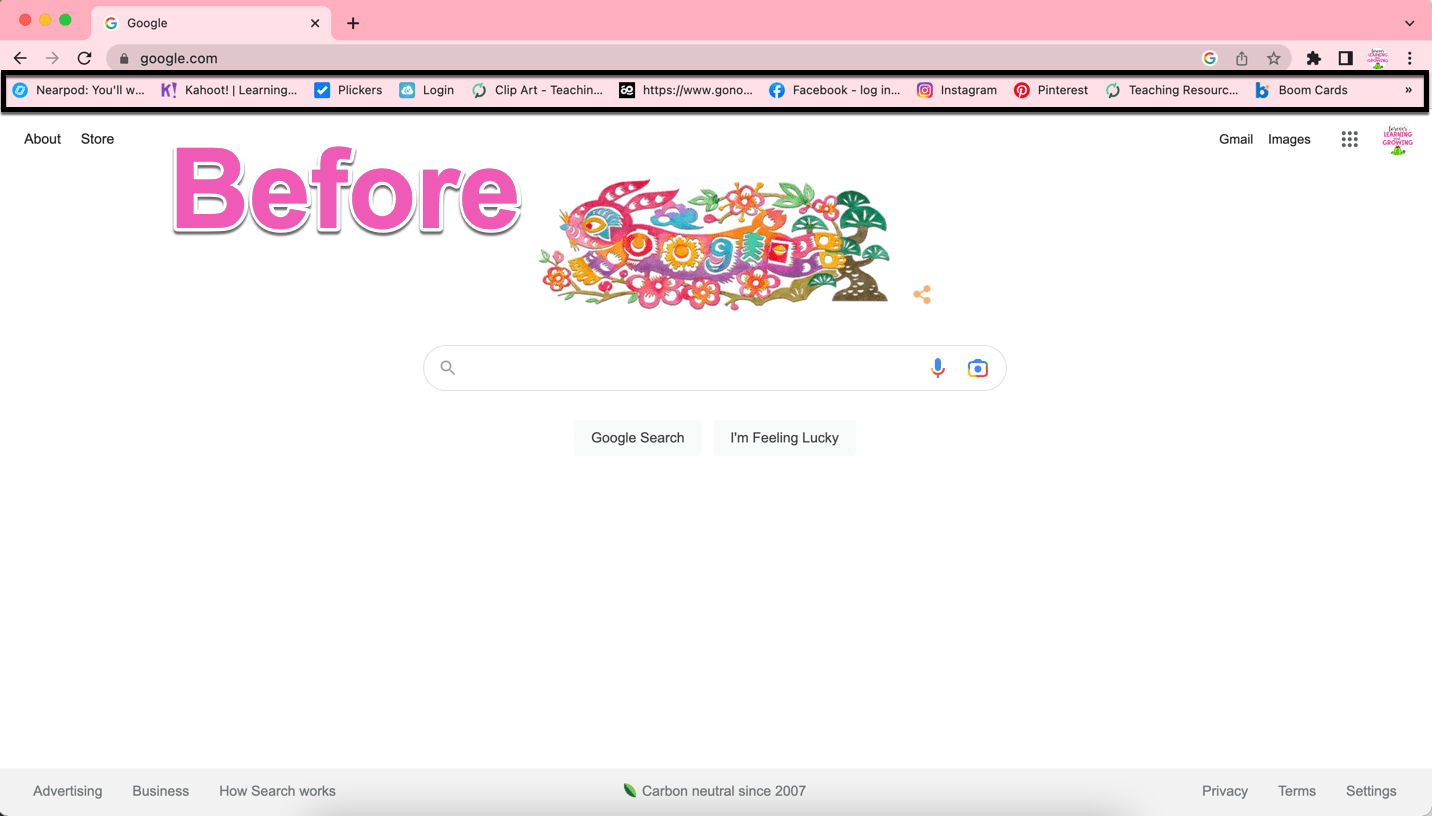Close the Google tab
The width and height of the screenshot is (1432, 816).
(x=315, y=23)
